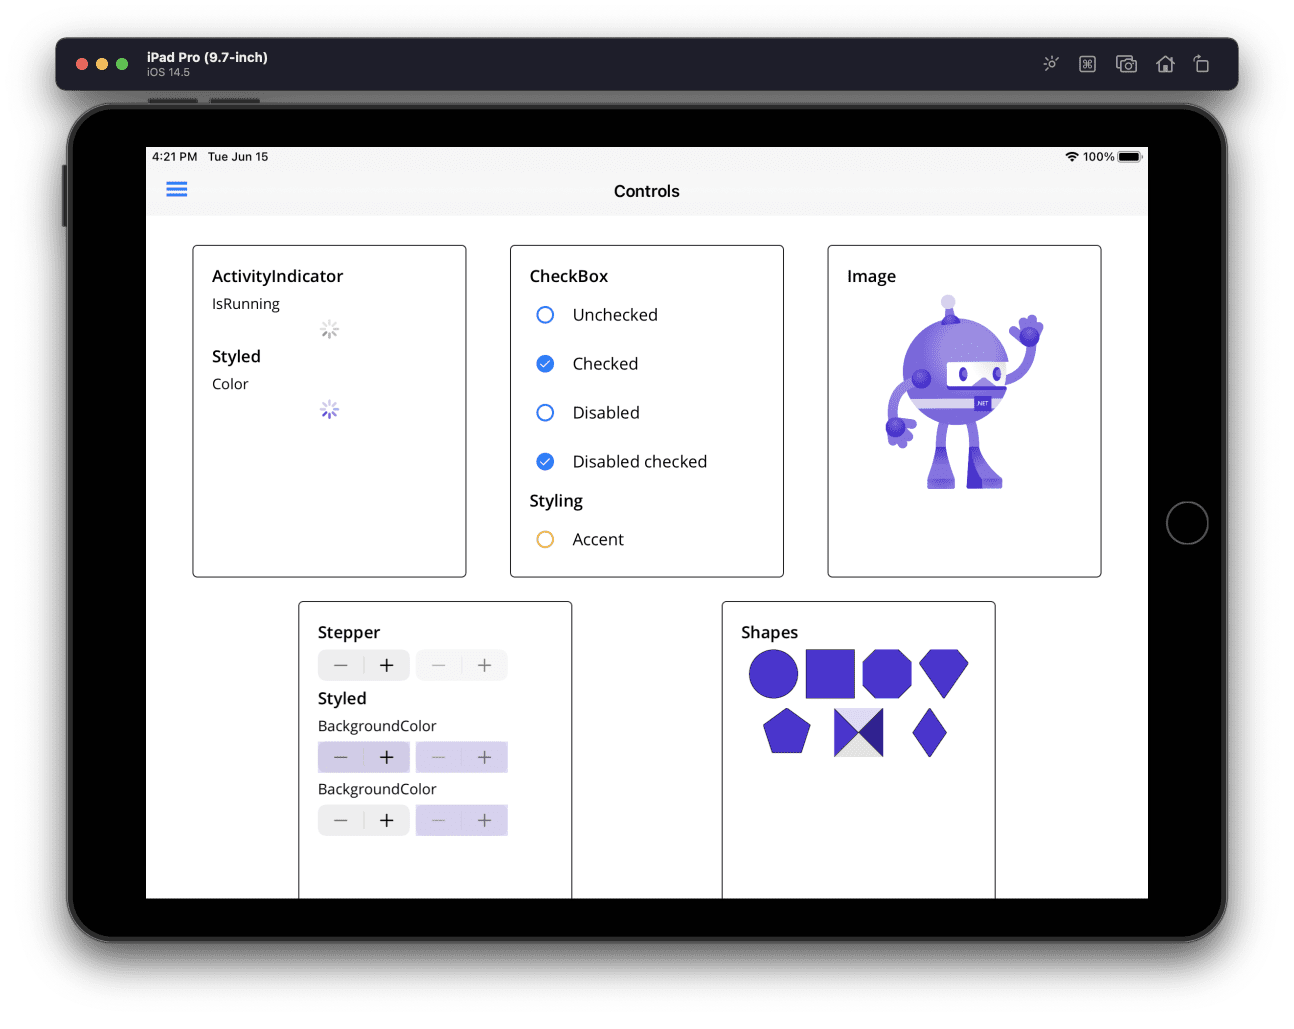The height and width of the screenshot is (1029, 1294).
Task: Click the purple Color activity spinner
Action: pos(330,410)
